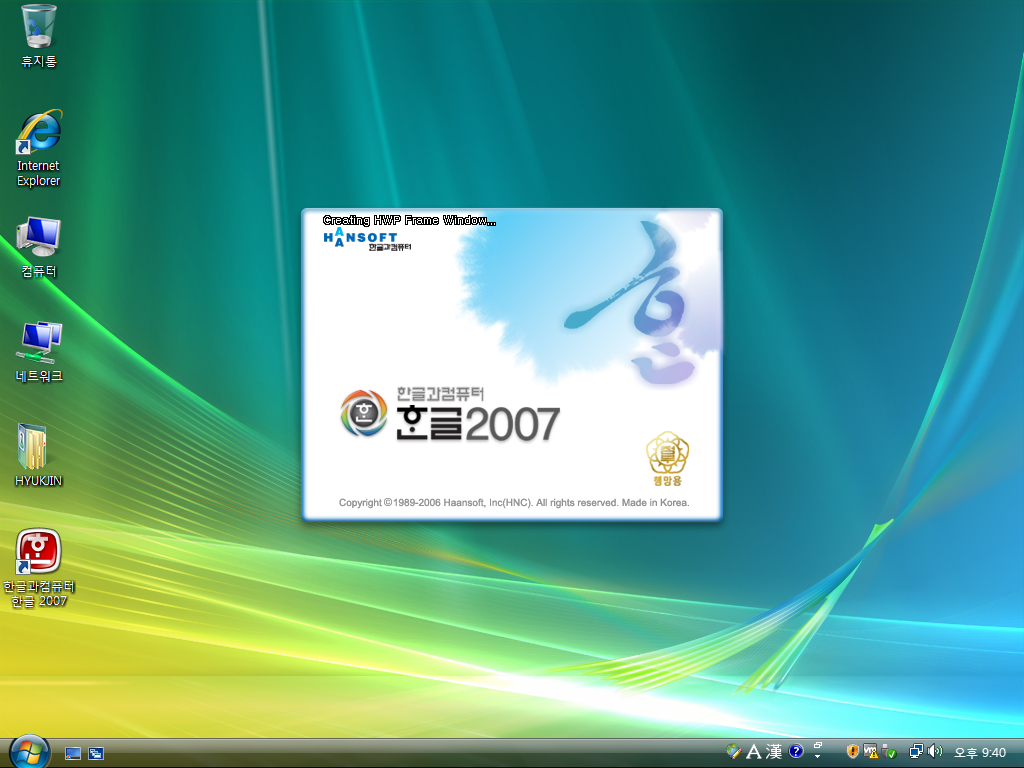Open the Windows Start orb

29,752
